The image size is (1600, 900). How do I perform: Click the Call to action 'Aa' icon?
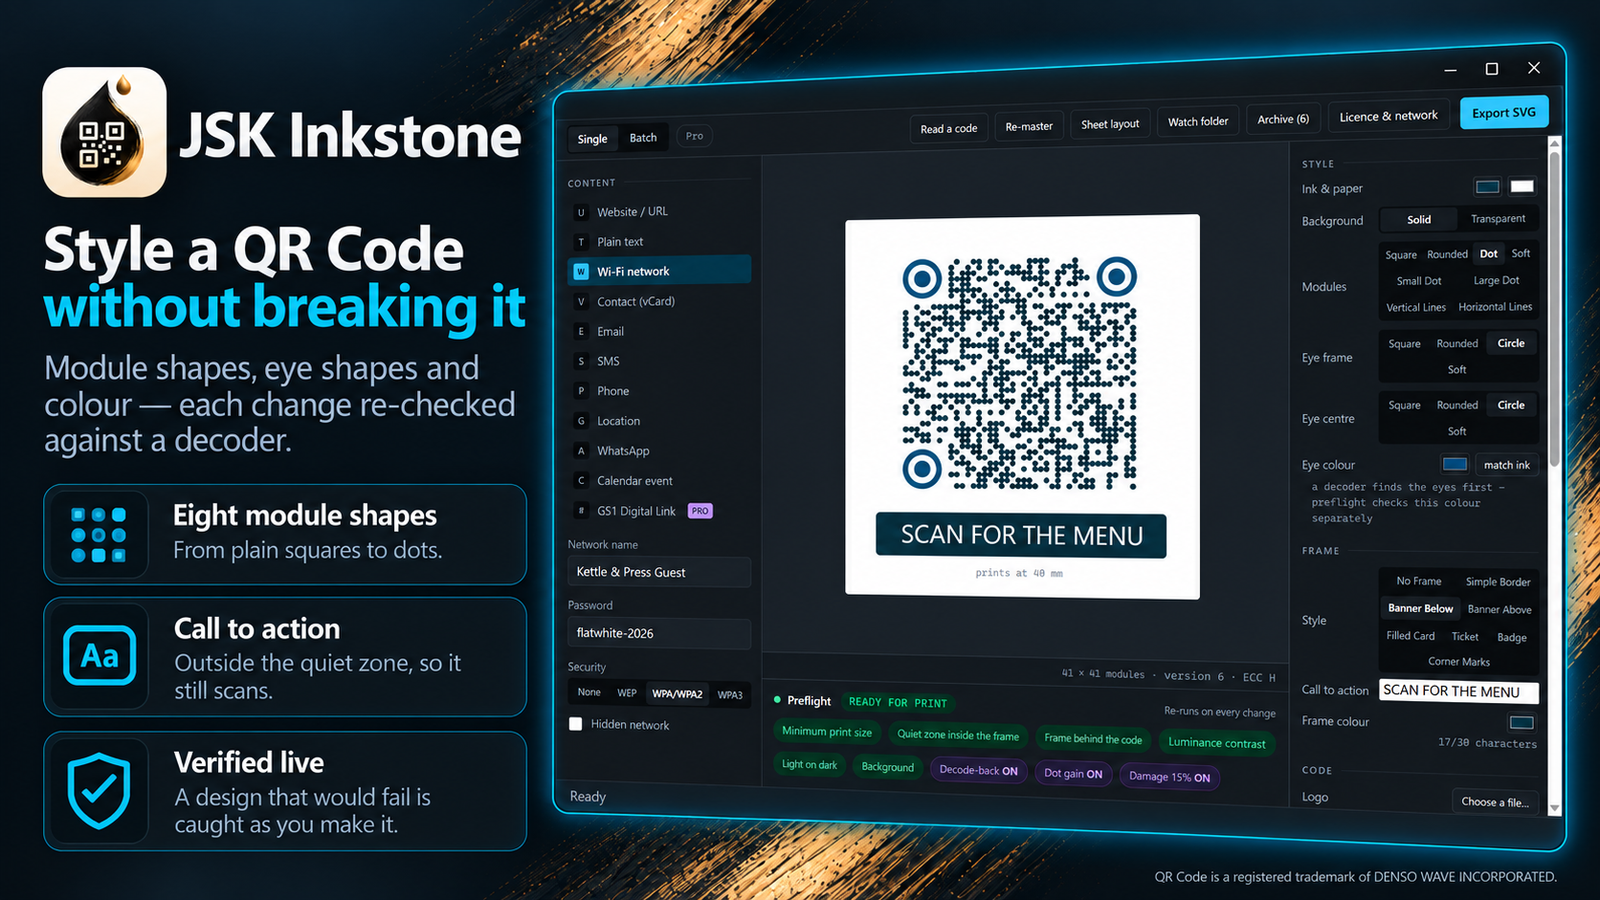coord(99,656)
